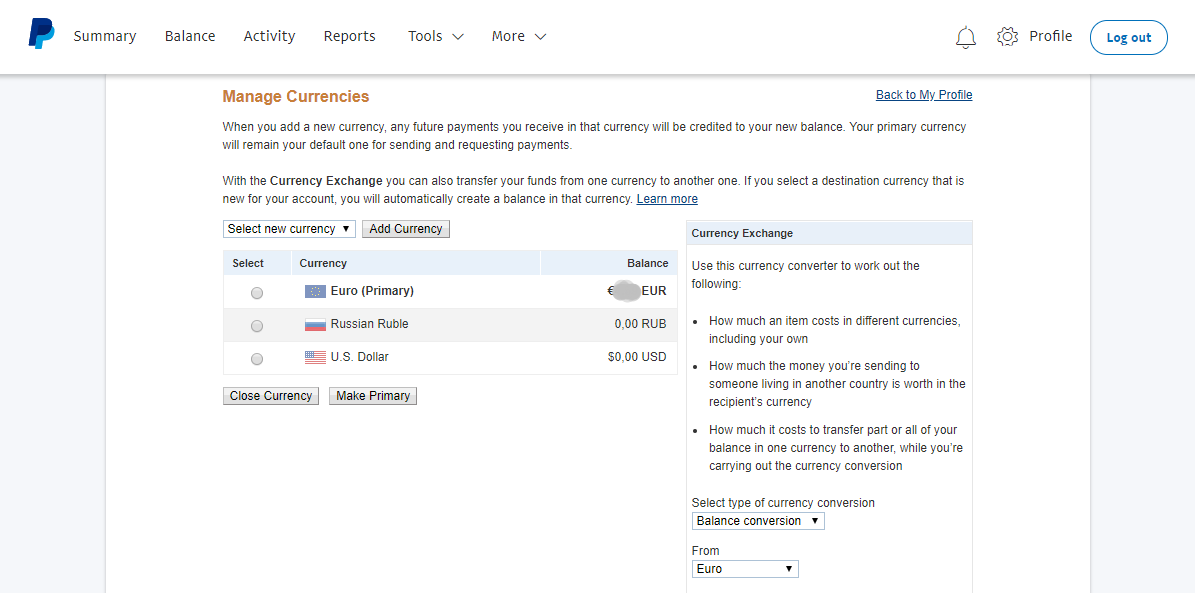Click the Select column header
Viewport: 1195px width, 593px height.
pos(248,263)
